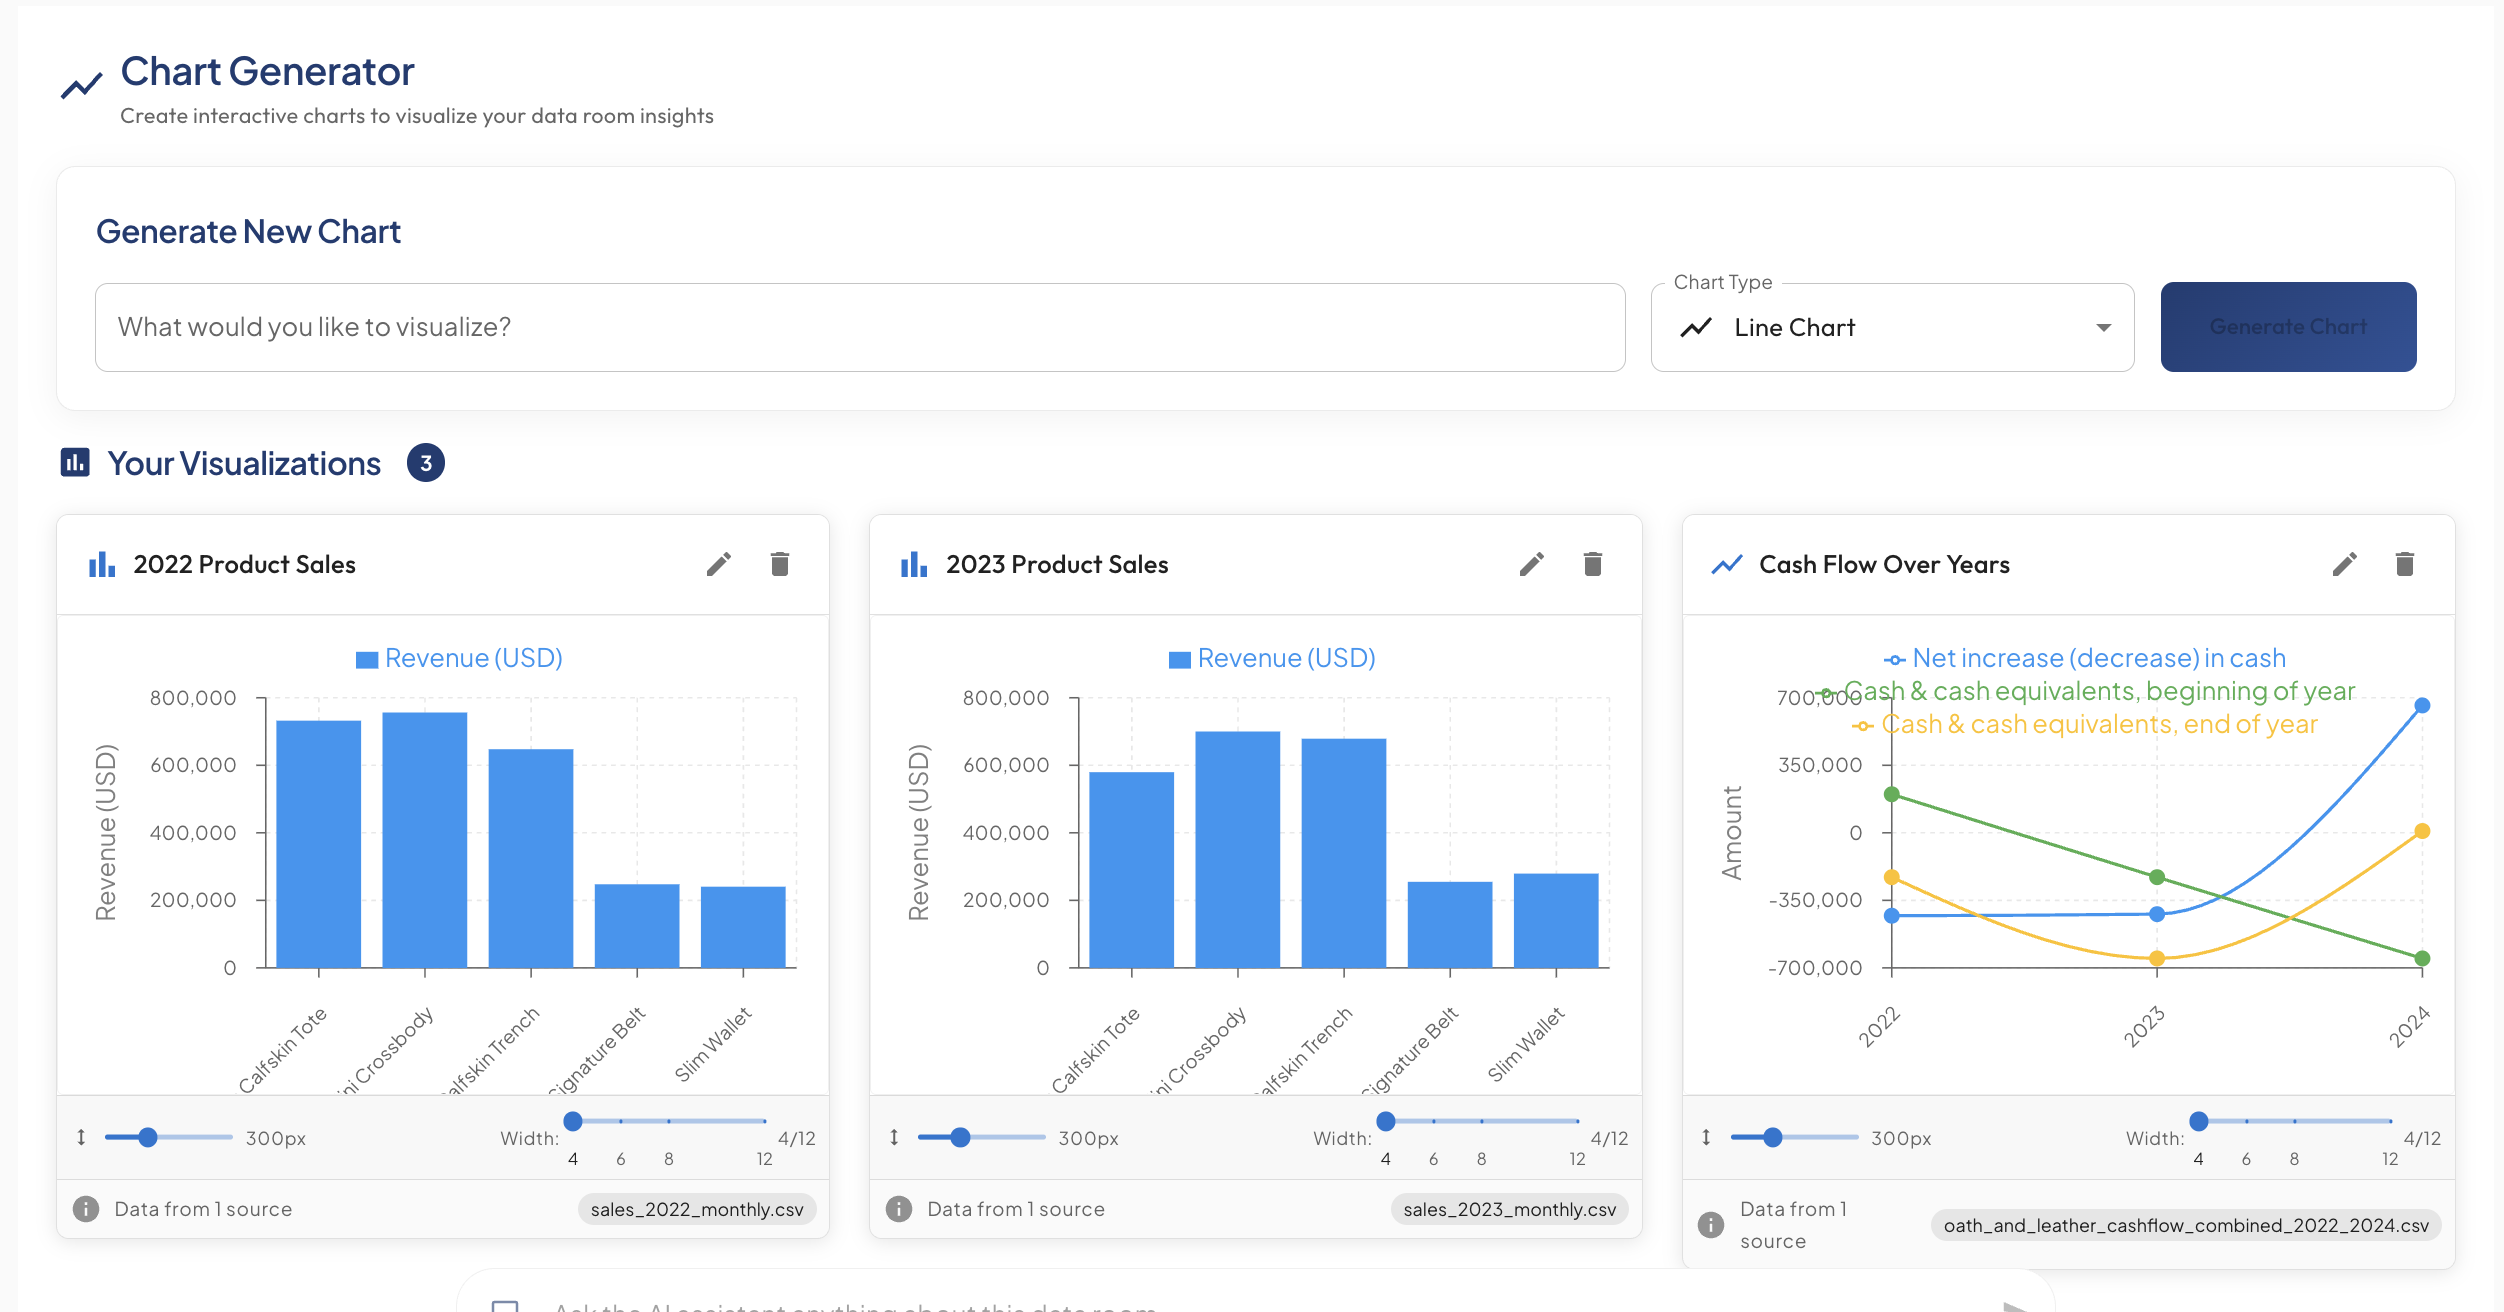Click the info icon under the 2023 Product Sales chart
The width and height of the screenshot is (2504, 1312).
pyautogui.click(x=899, y=1209)
